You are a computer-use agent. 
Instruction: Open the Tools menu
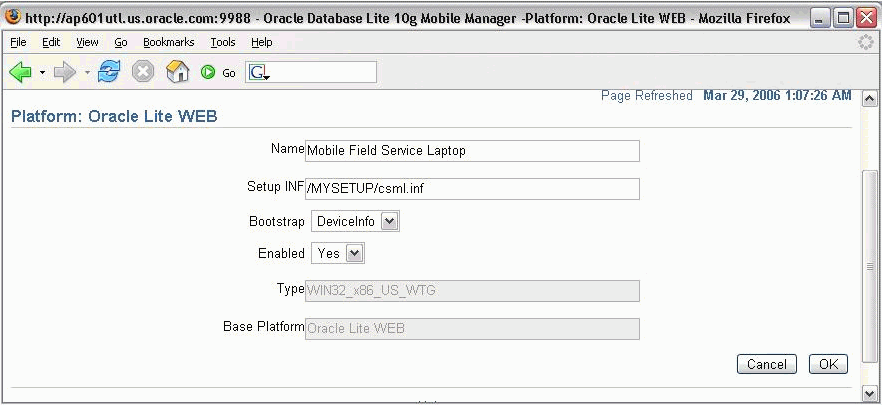tap(223, 42)
